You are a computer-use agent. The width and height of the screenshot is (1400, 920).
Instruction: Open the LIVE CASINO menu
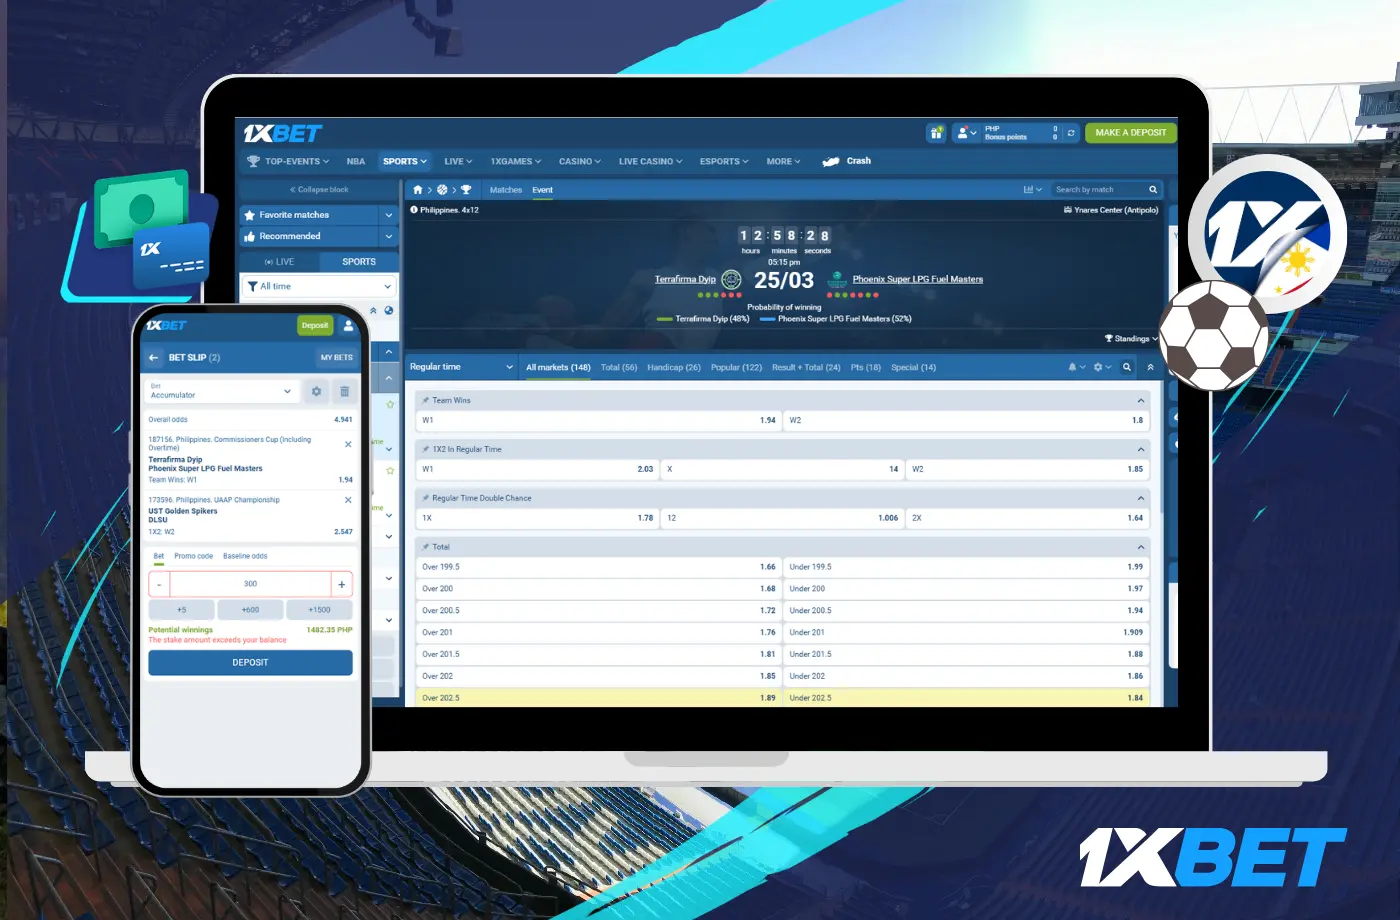[650, 161]
